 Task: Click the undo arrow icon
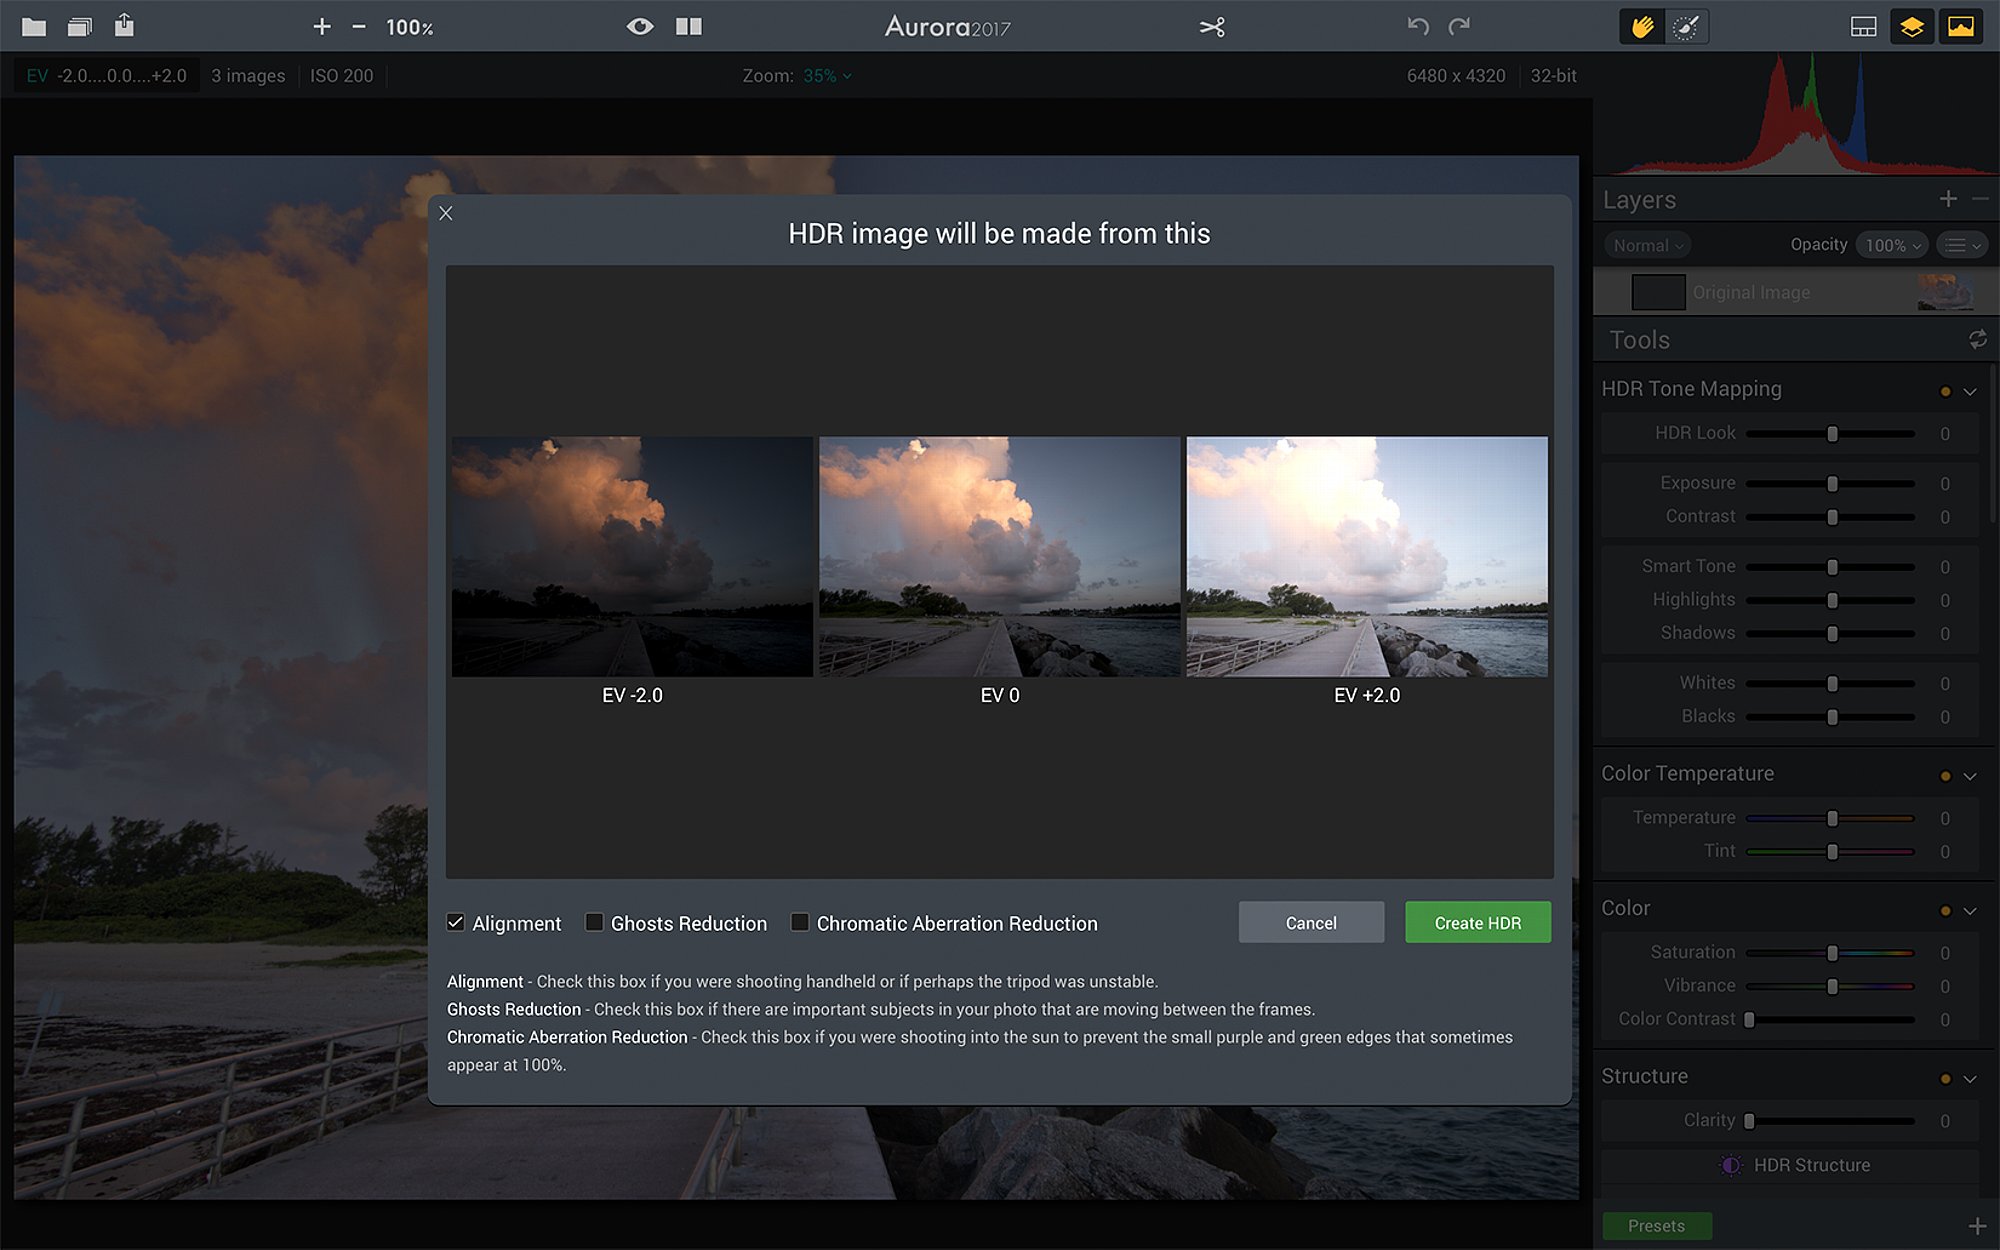coord(1418,26)
